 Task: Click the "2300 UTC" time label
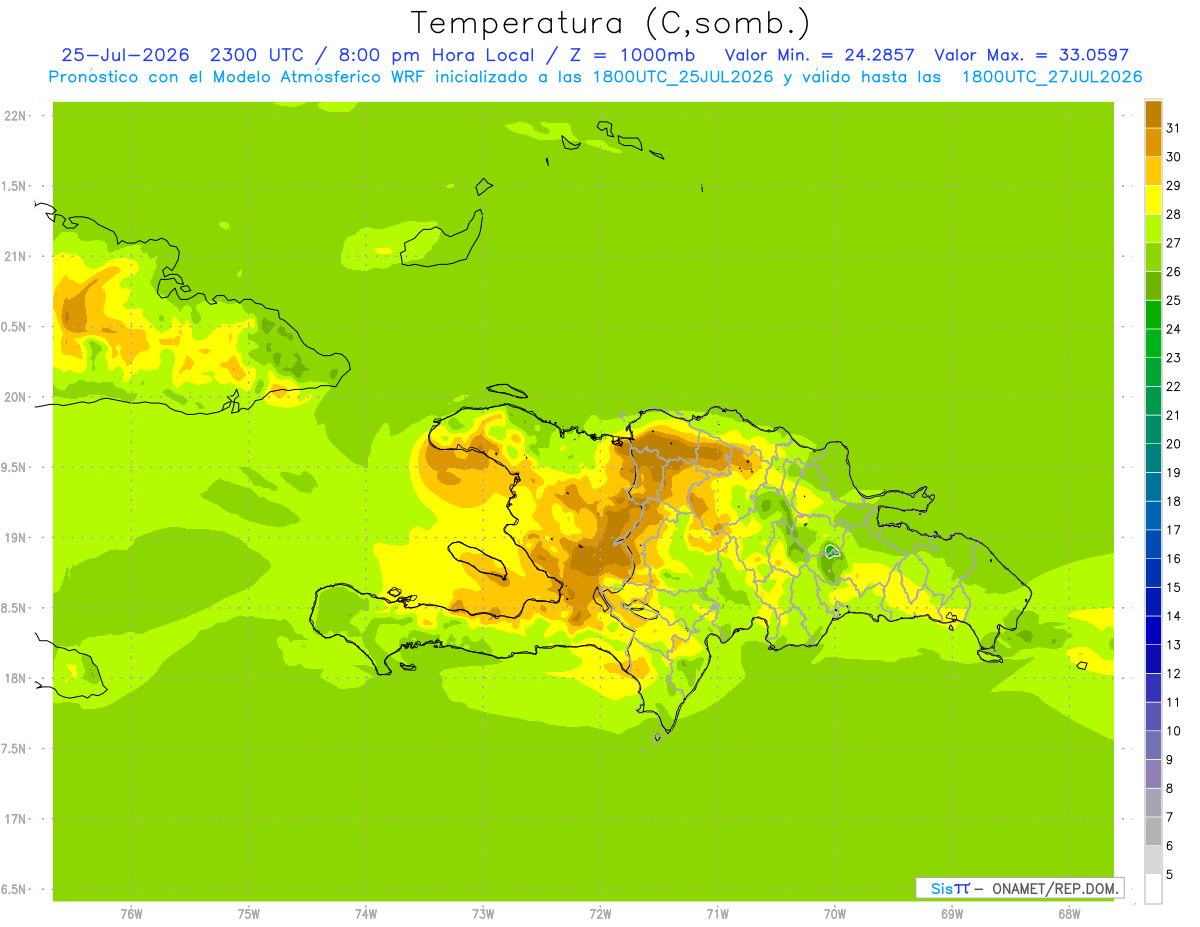256,55
